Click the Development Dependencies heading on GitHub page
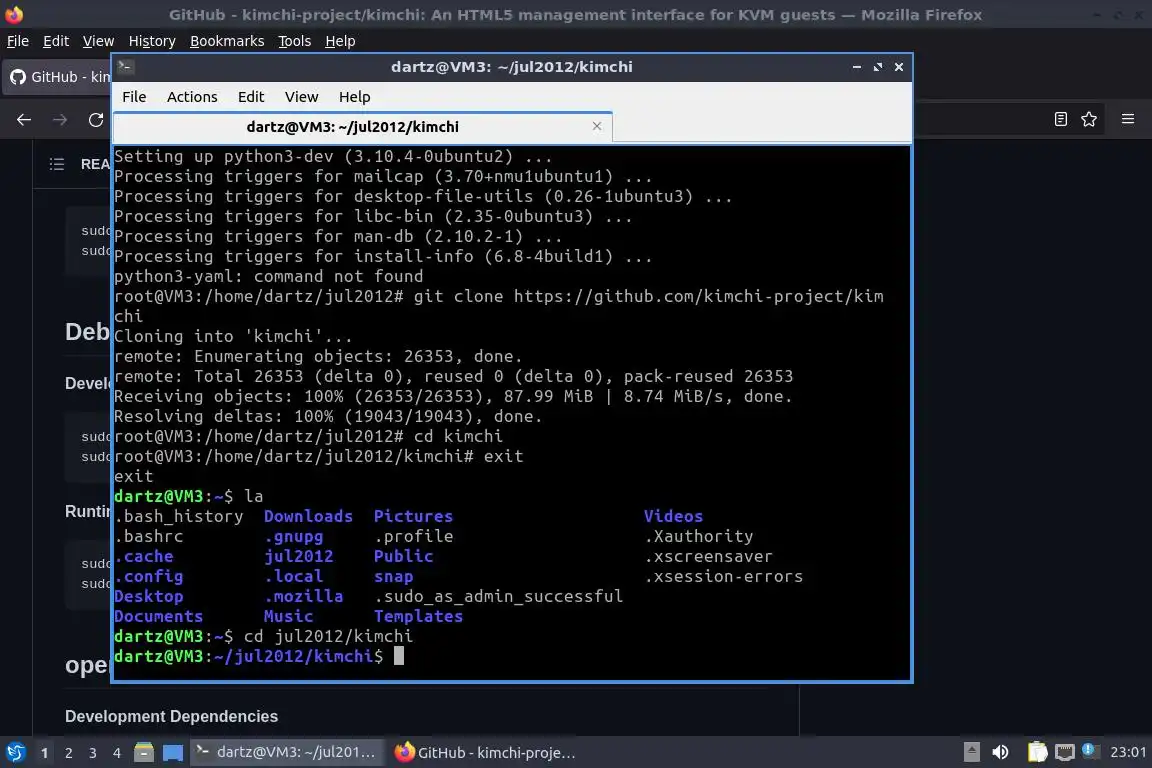The height and width of the screenshot is (768, 1152). point(171,717)
